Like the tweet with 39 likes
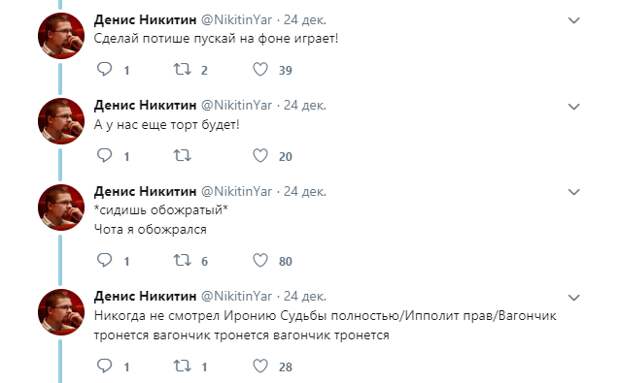This screenshot has width=620, height=383. coord(260,69)
